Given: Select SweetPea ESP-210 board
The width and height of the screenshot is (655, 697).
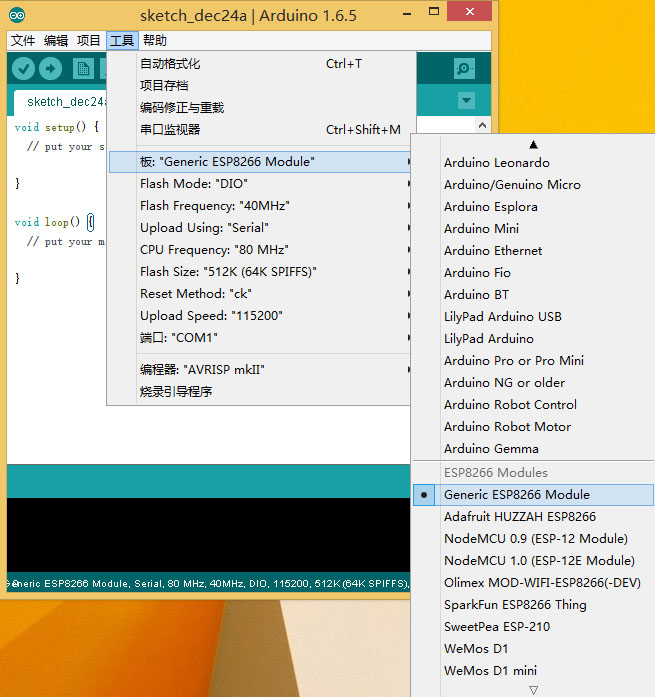Looking at the screenshot, I should [534, 627].
